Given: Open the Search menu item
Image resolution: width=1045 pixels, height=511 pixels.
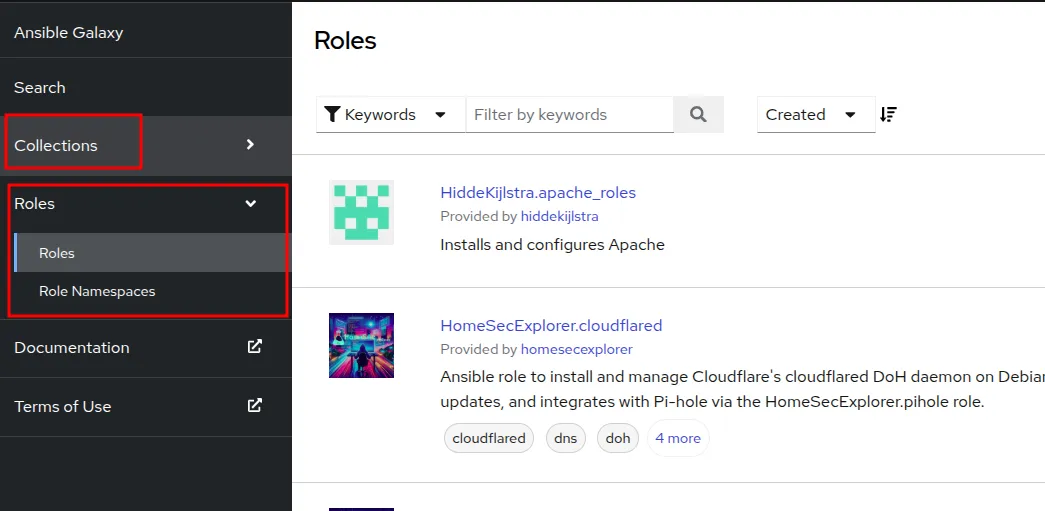Looking at the screenshot, I should (x=40, y=87).
